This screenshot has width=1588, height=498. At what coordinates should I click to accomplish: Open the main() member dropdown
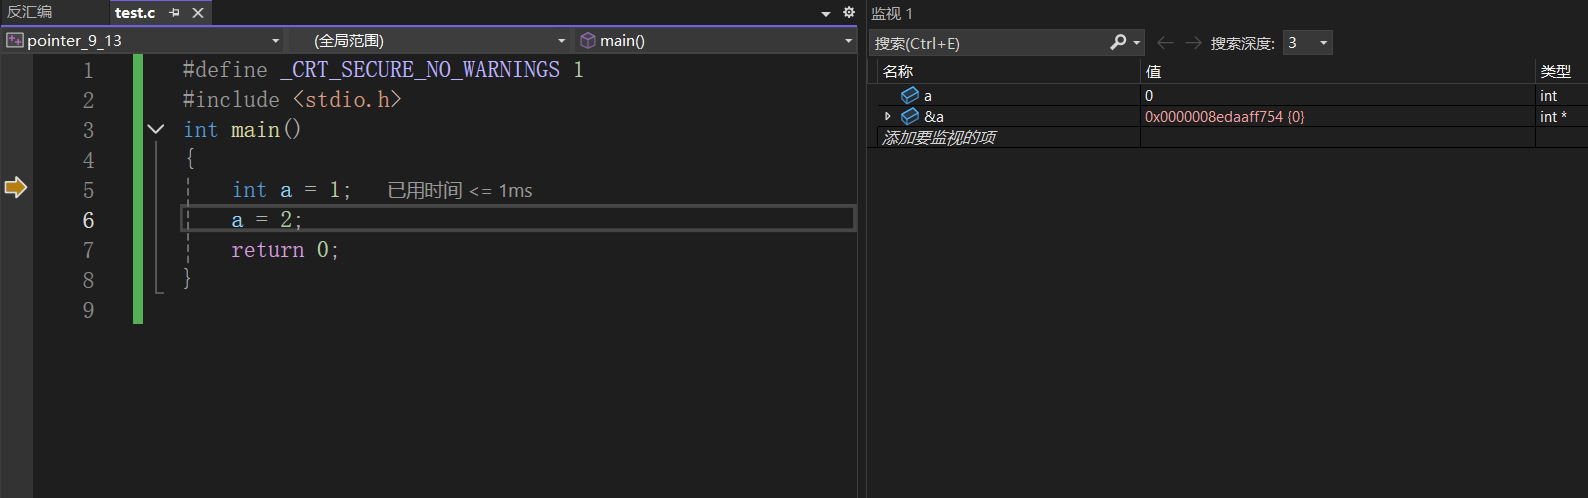point(848,41)
